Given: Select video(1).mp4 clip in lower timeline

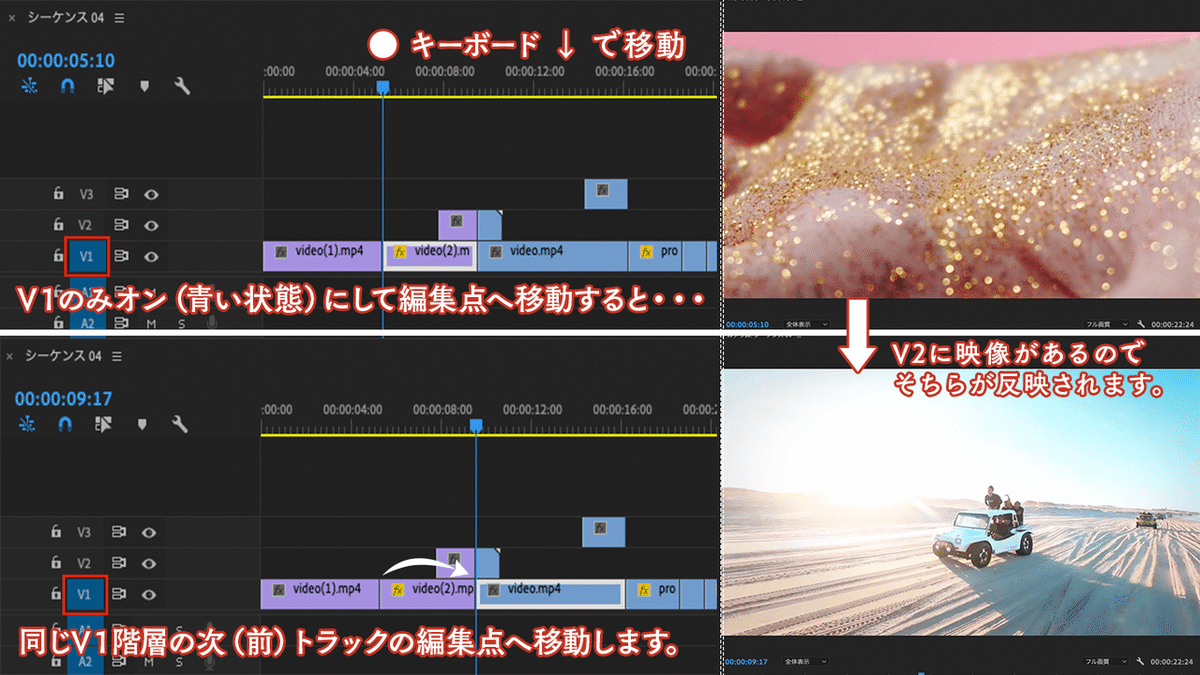Looking at the screenshot, I should tap(320, 594).
